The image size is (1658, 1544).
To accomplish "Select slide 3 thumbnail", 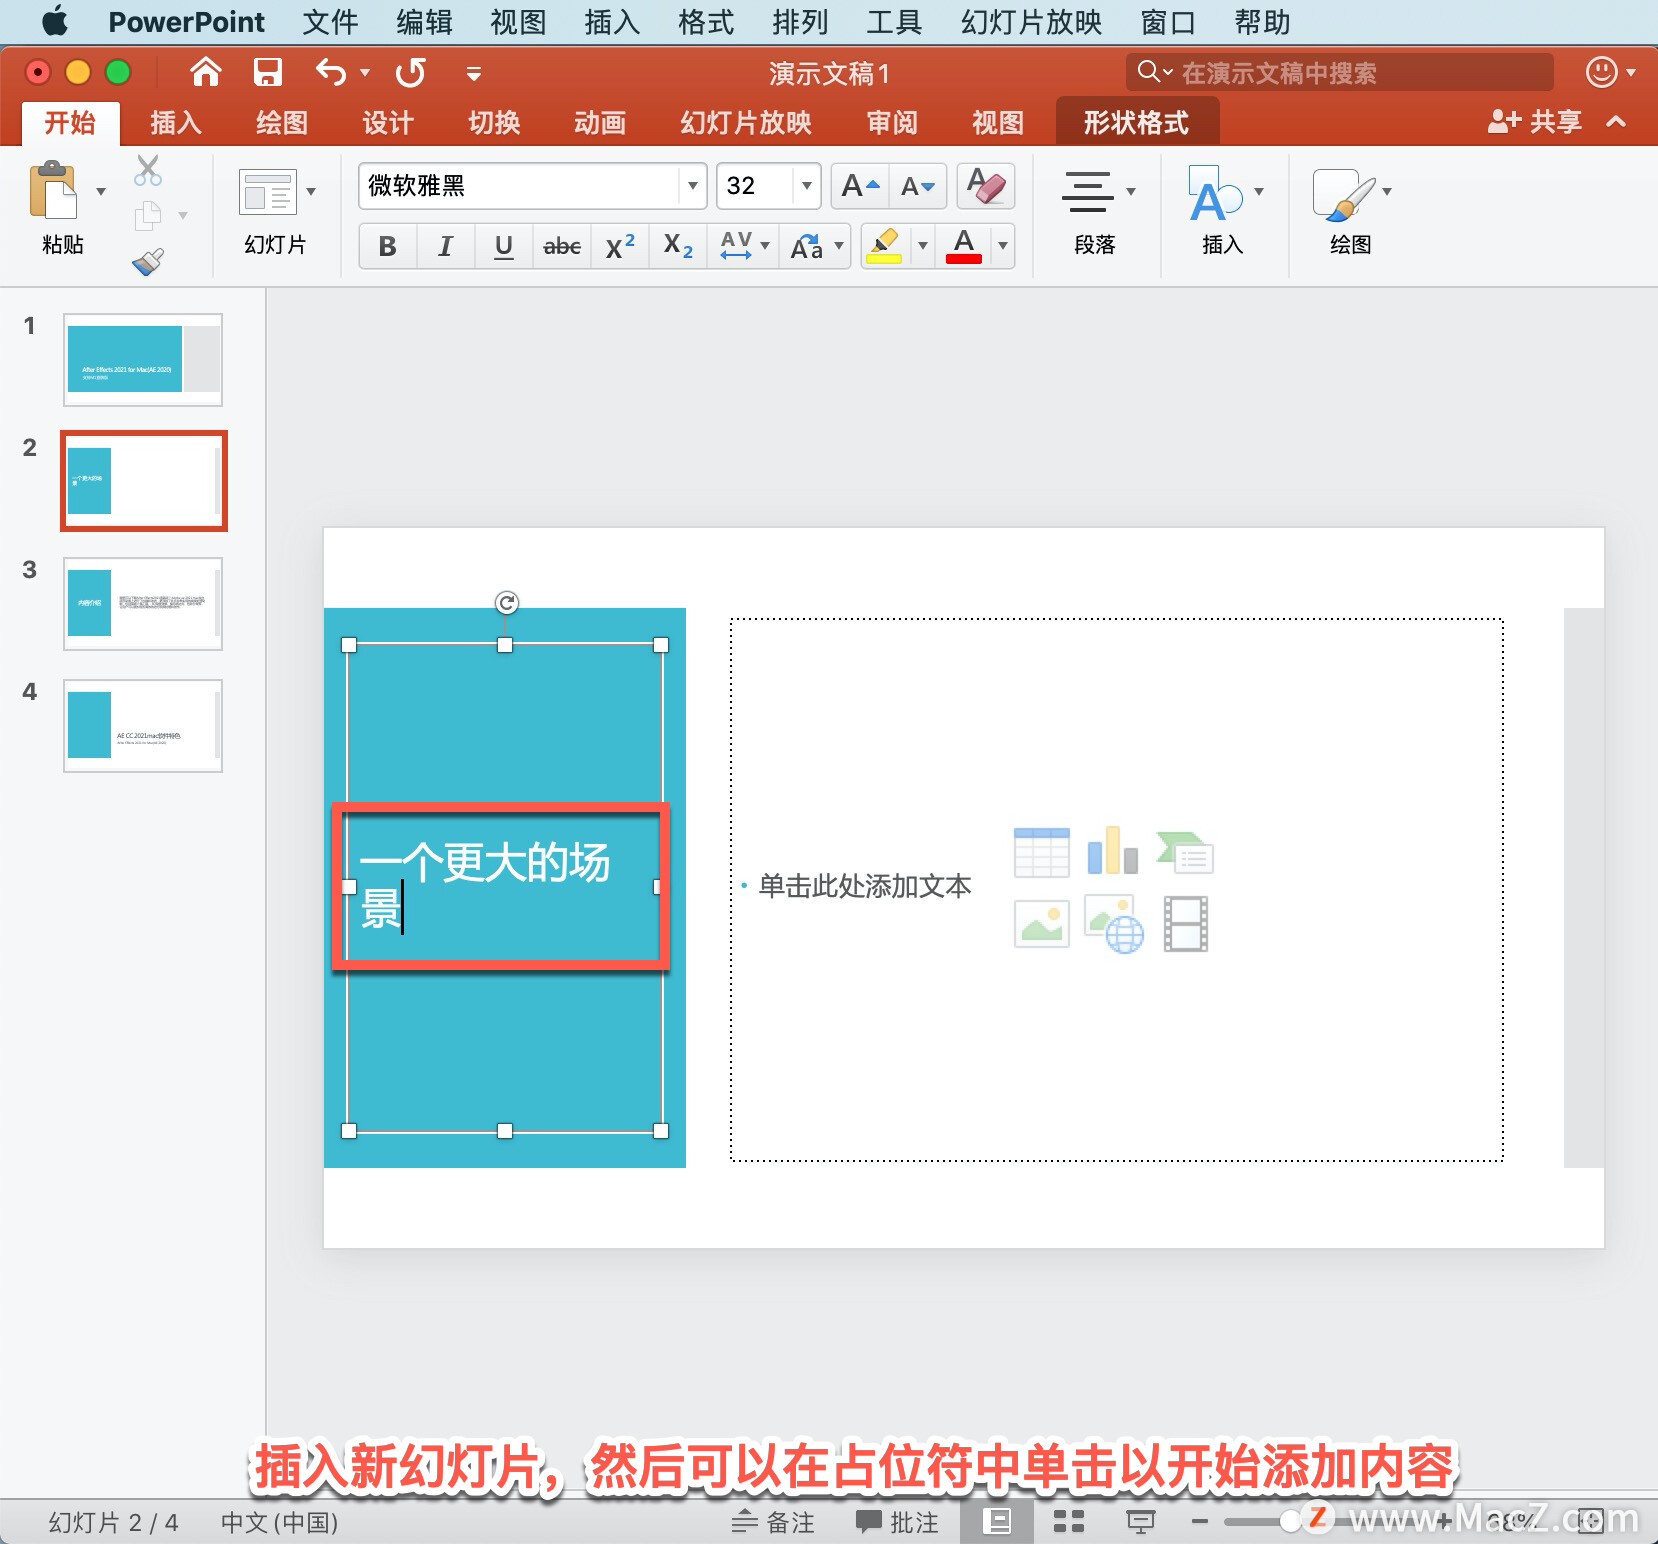I will pos(143,604).
